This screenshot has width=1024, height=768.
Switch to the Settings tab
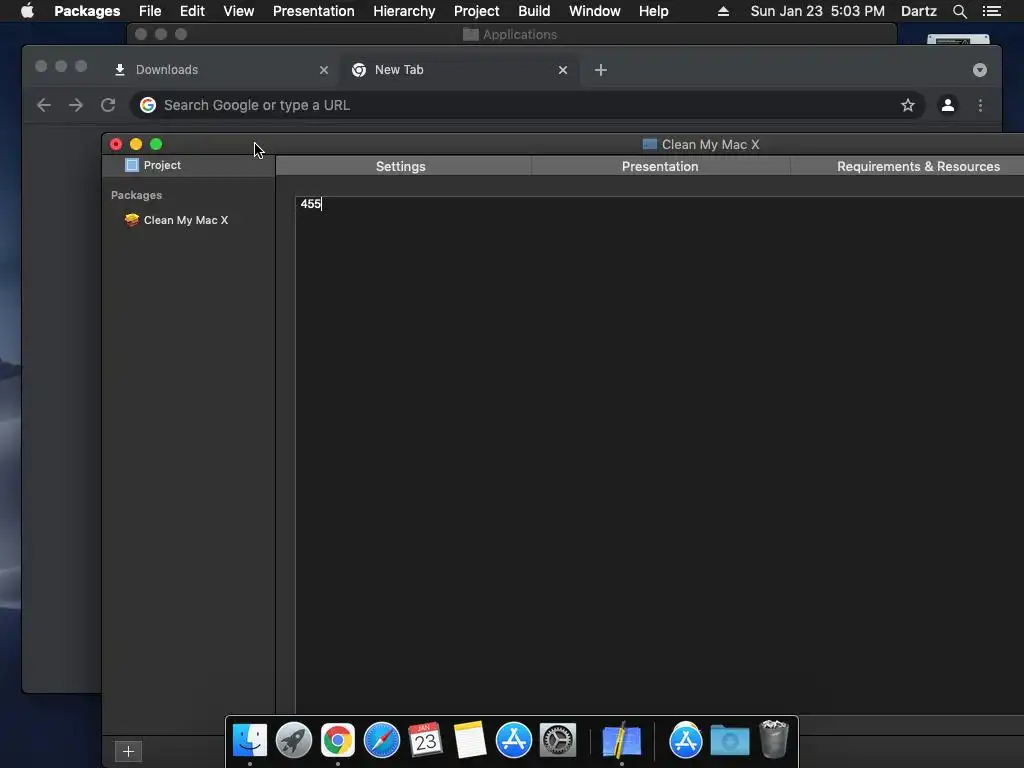401,167
